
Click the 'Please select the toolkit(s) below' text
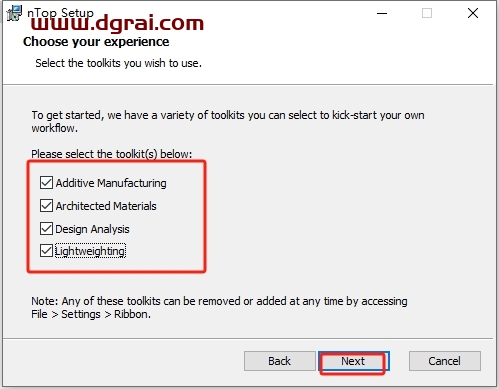(x=112, y=154)
